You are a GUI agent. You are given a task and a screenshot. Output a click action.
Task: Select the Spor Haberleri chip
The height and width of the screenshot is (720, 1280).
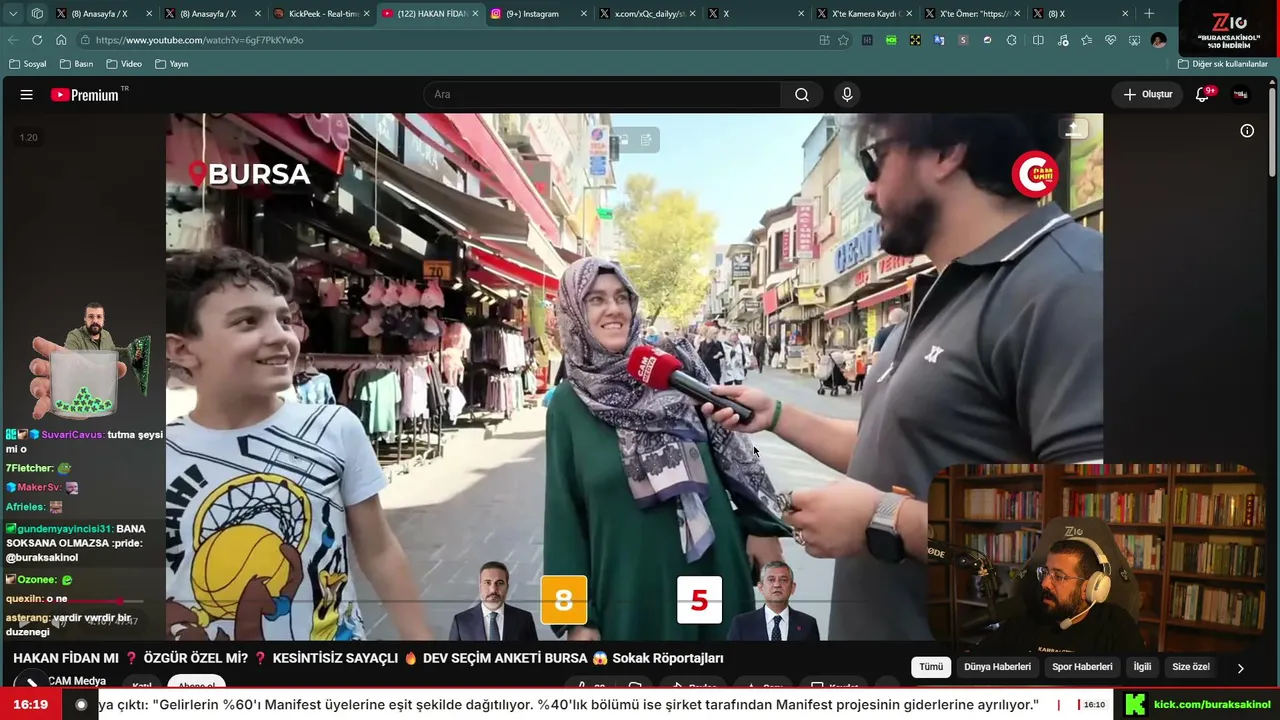pos(1082,667)
